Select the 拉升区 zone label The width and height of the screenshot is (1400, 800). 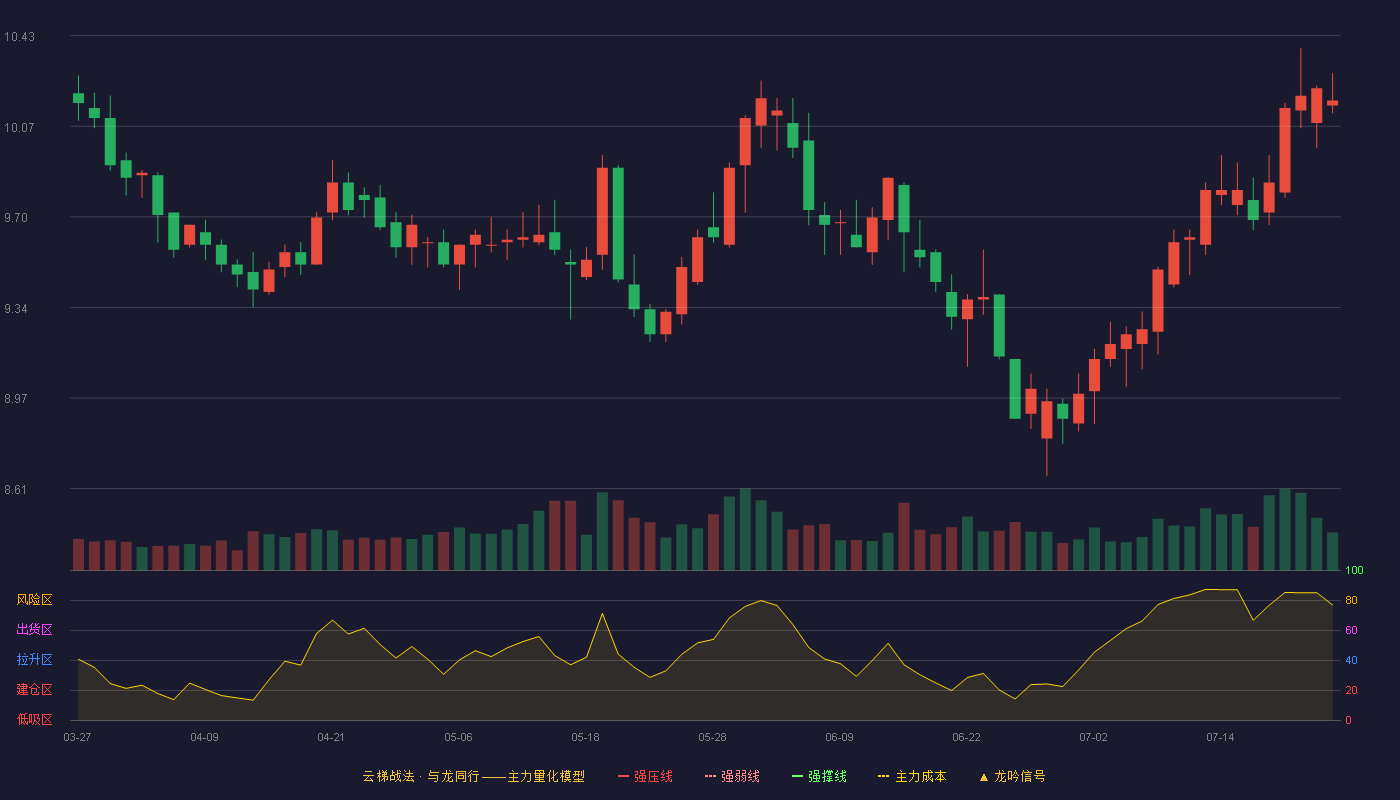(34, 660)
